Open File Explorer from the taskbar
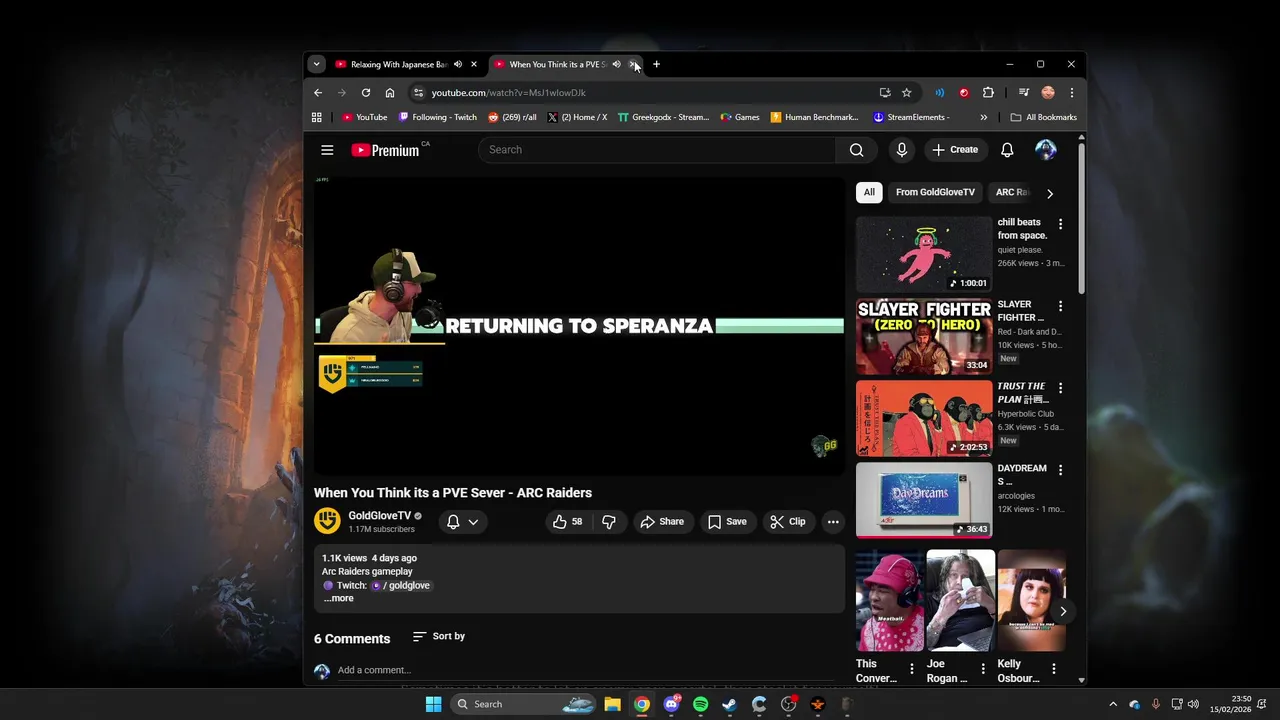Viewport: 1280px width, 720px height. (612, 704)
